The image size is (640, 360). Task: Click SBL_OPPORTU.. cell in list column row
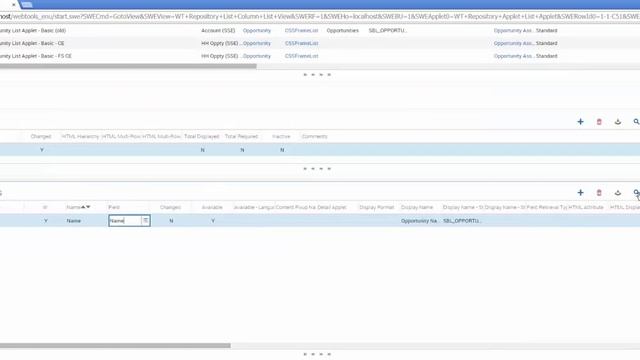point(462,221)
